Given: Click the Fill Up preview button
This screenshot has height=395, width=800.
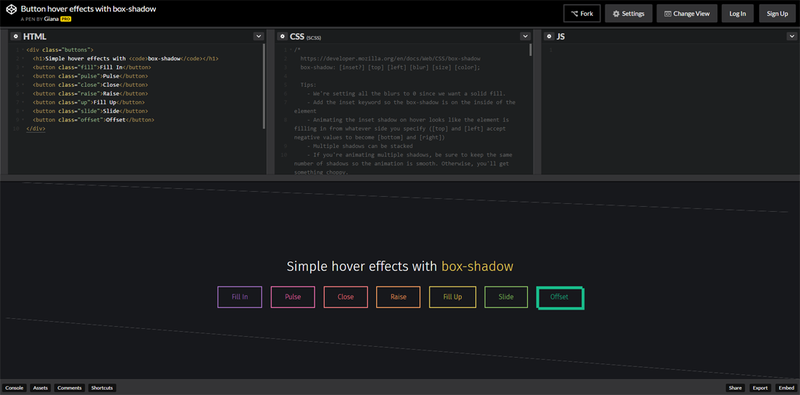Looking at the screenshot, I should 453,297.
